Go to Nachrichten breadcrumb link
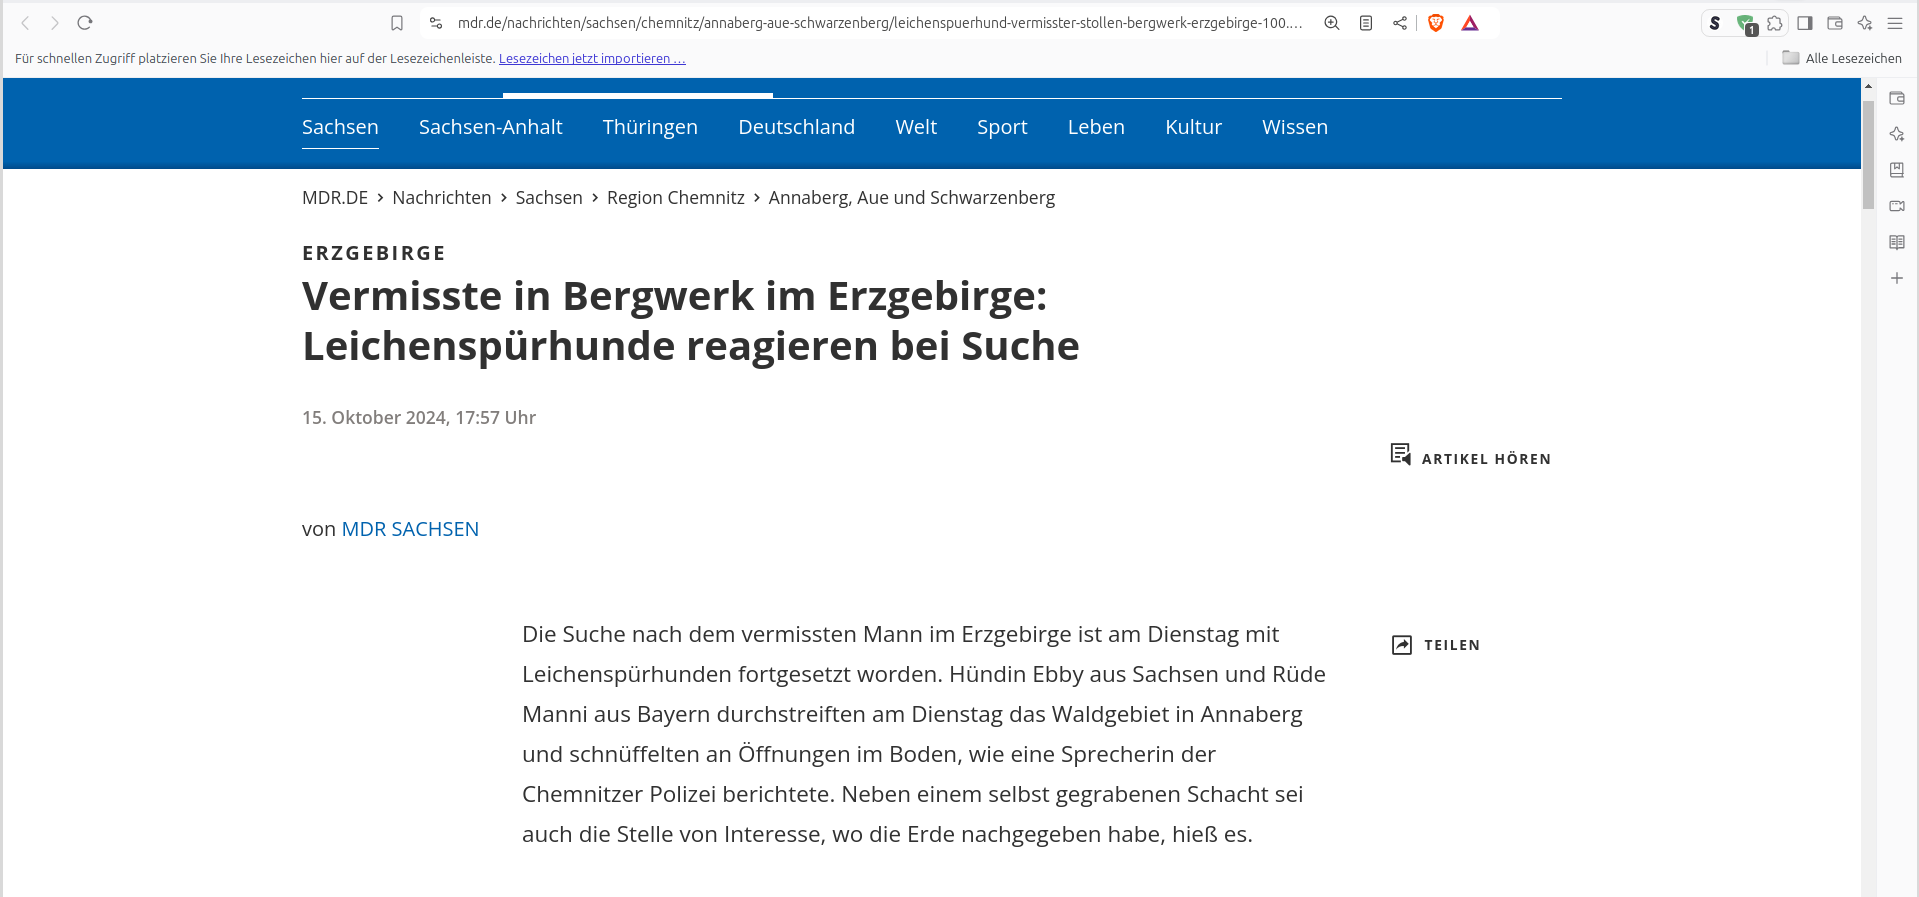The height and width of the screenshot is (897, 1919). coord(442,198)
